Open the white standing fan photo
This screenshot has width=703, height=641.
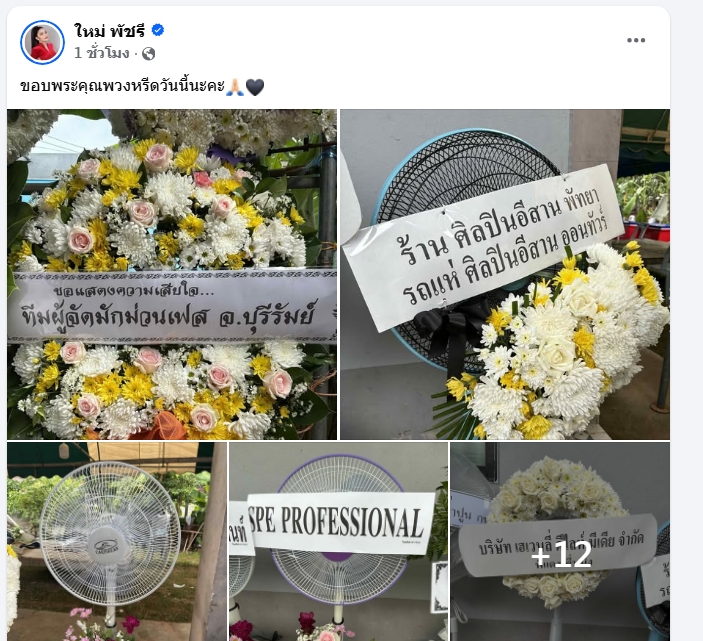[117, 541]
